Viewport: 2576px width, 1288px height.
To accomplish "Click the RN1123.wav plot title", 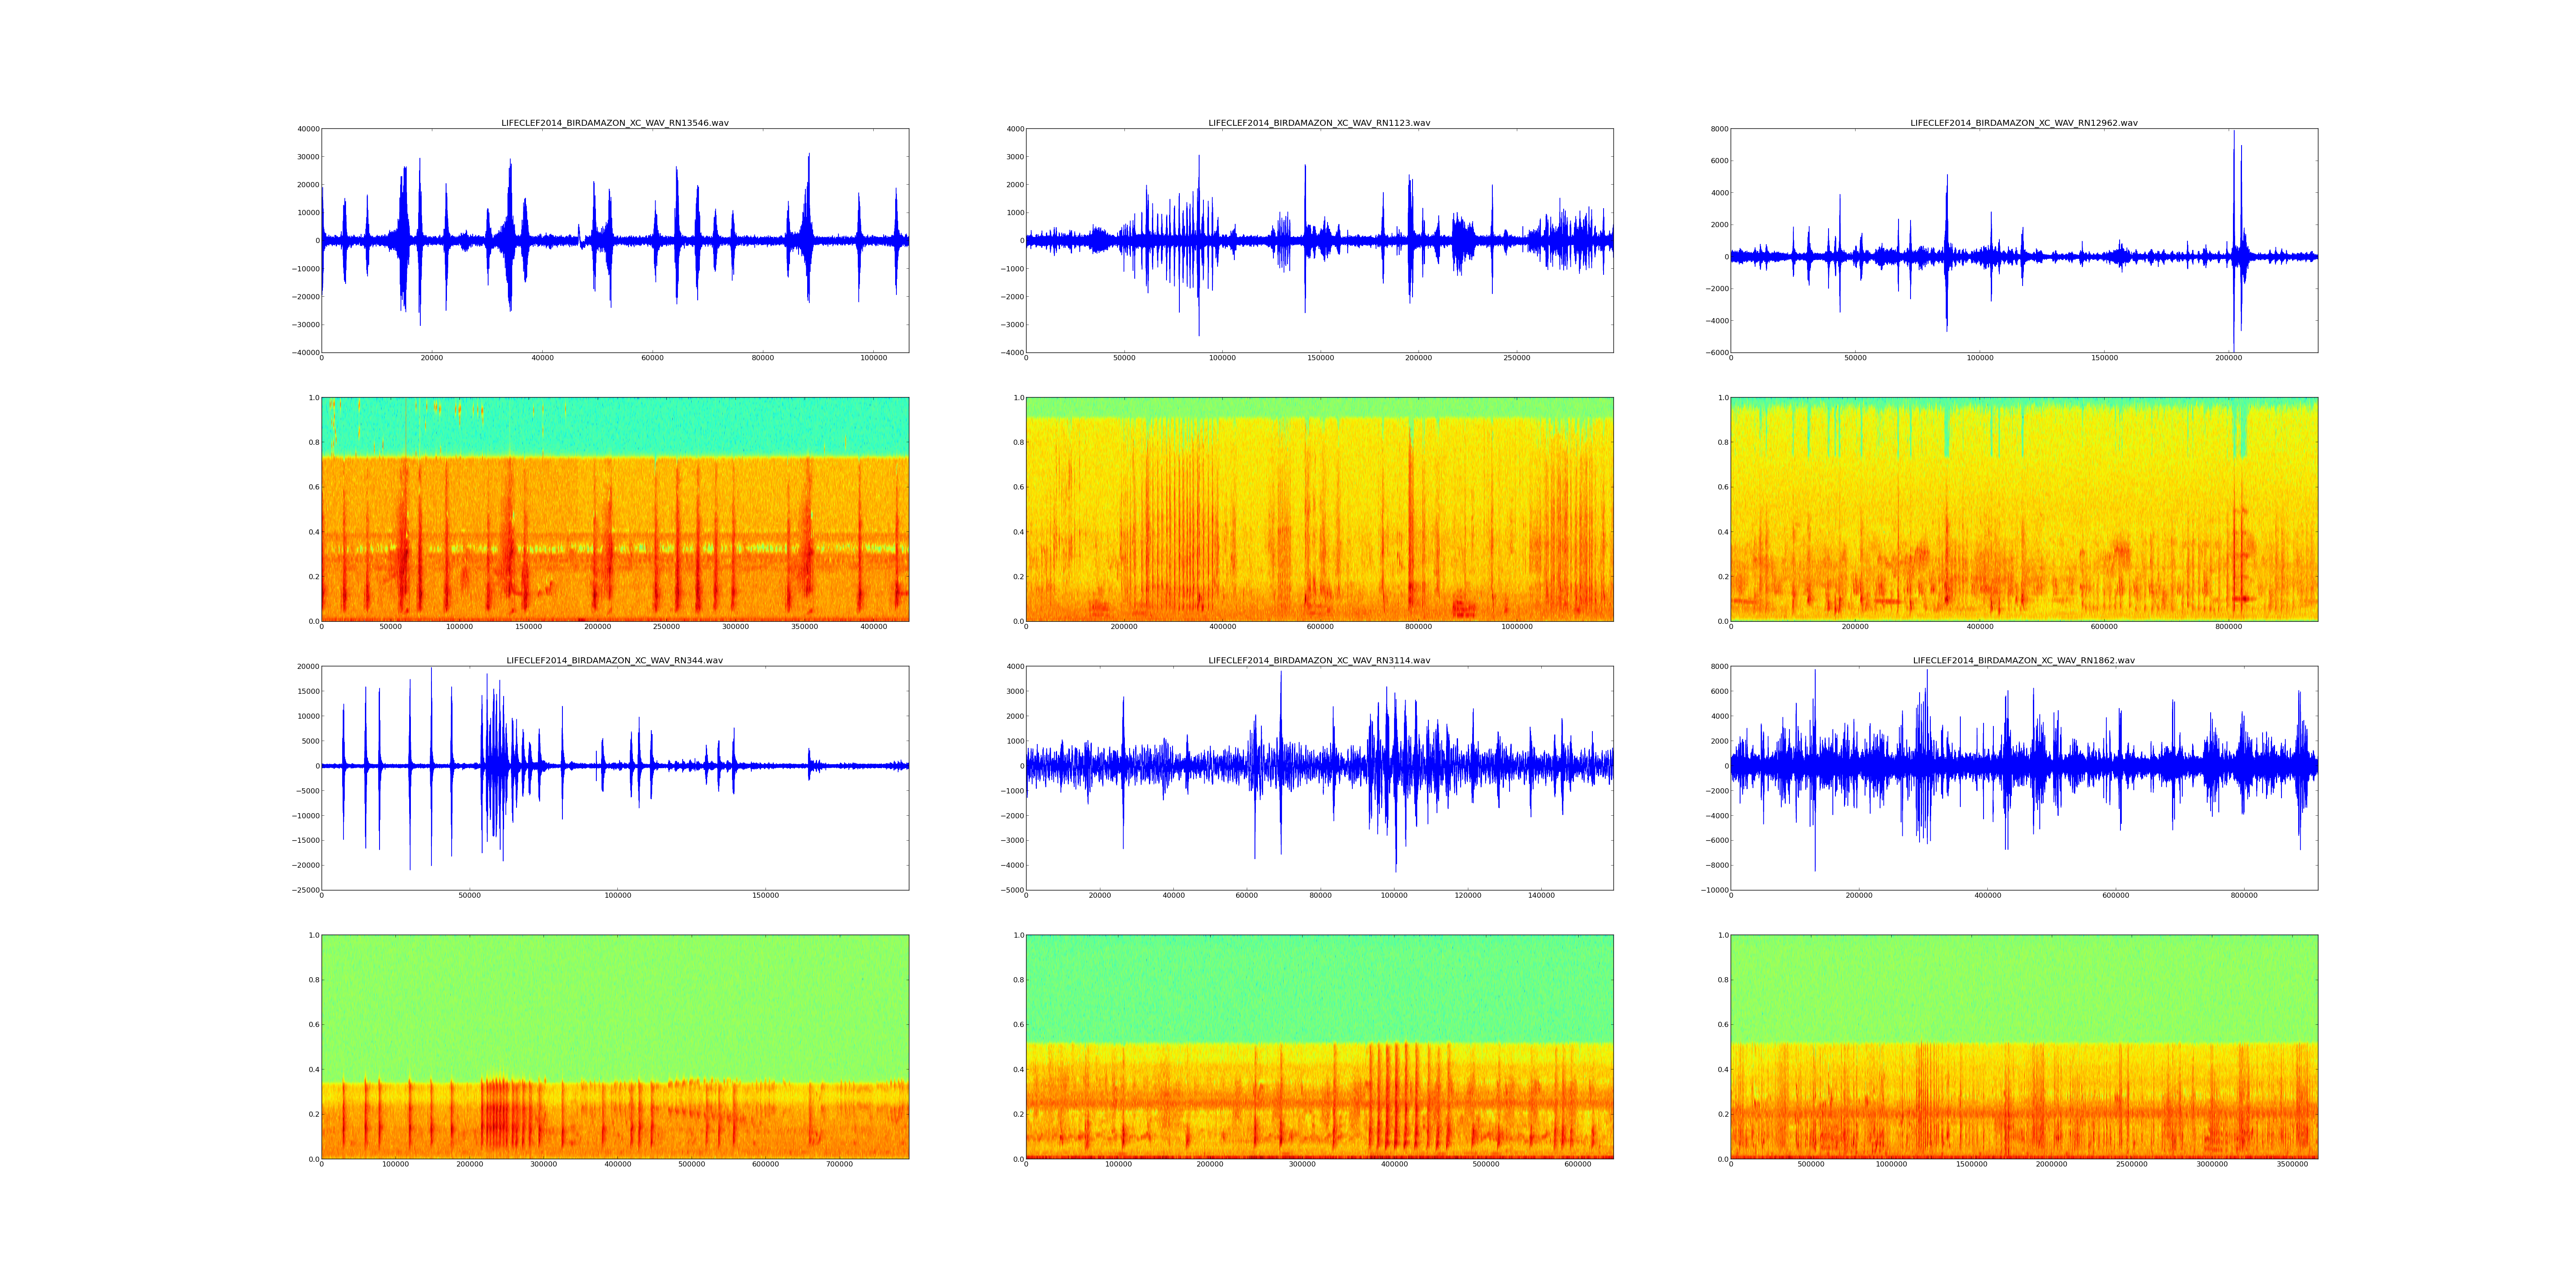I will click(x=1319, y=123).
